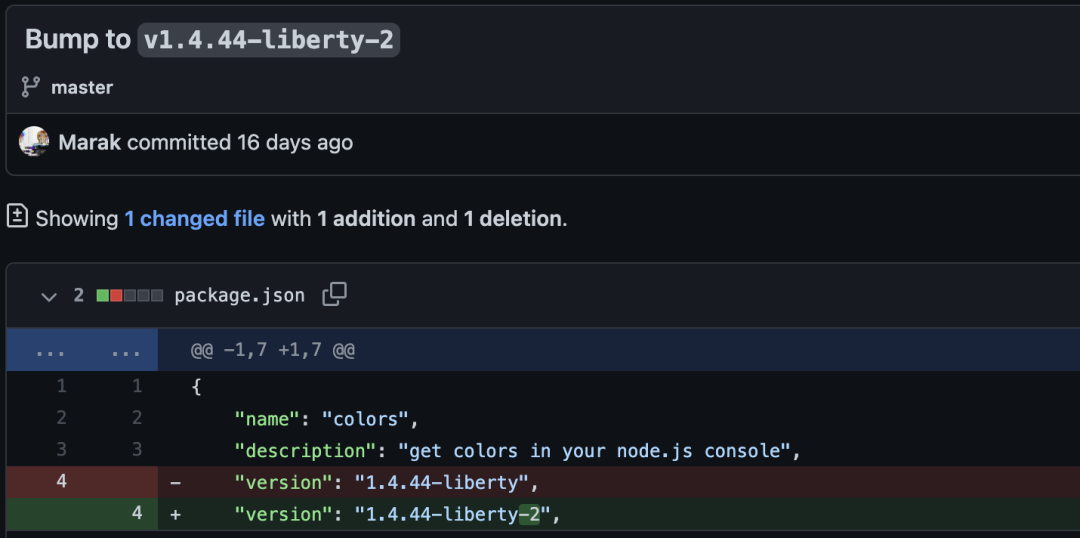The image size is (1080, 538).
Task: Collapse the package.json diff
Action: click(48, 296)
